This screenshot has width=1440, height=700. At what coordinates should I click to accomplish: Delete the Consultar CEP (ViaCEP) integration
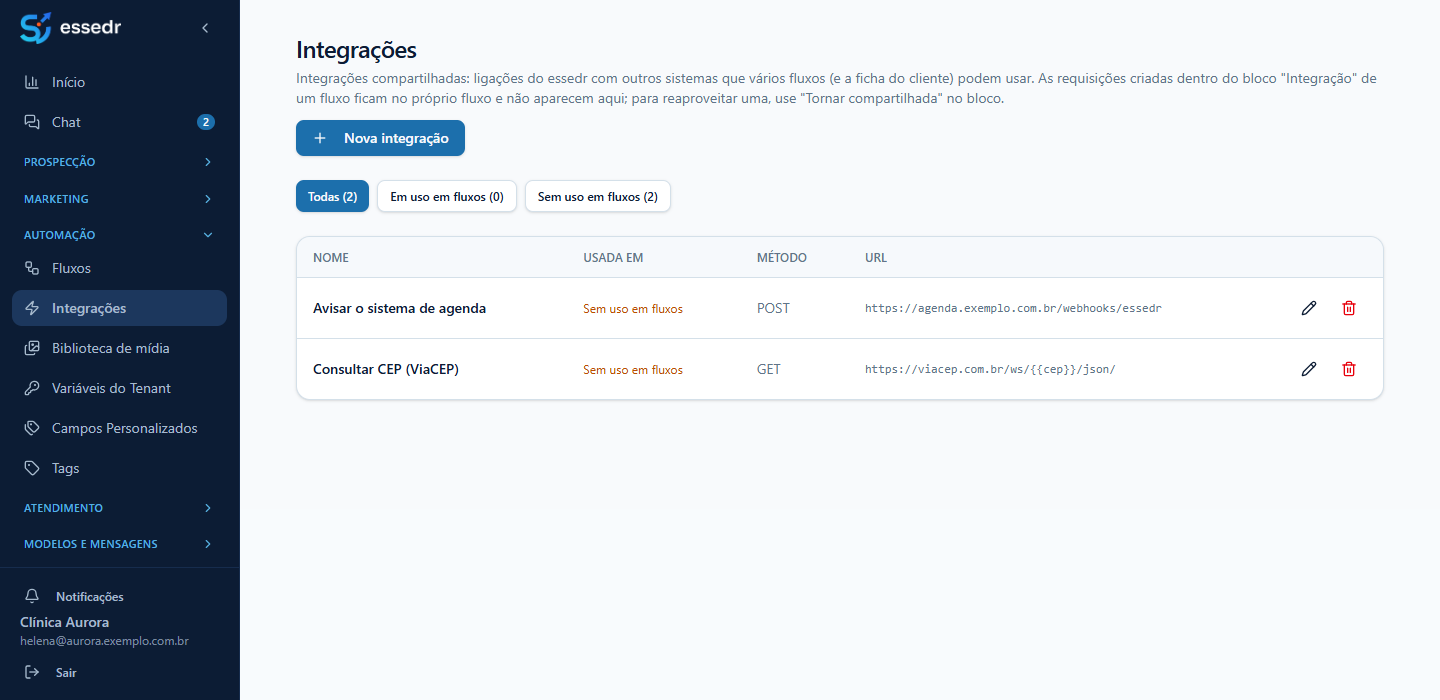(x=1349, y=369)
